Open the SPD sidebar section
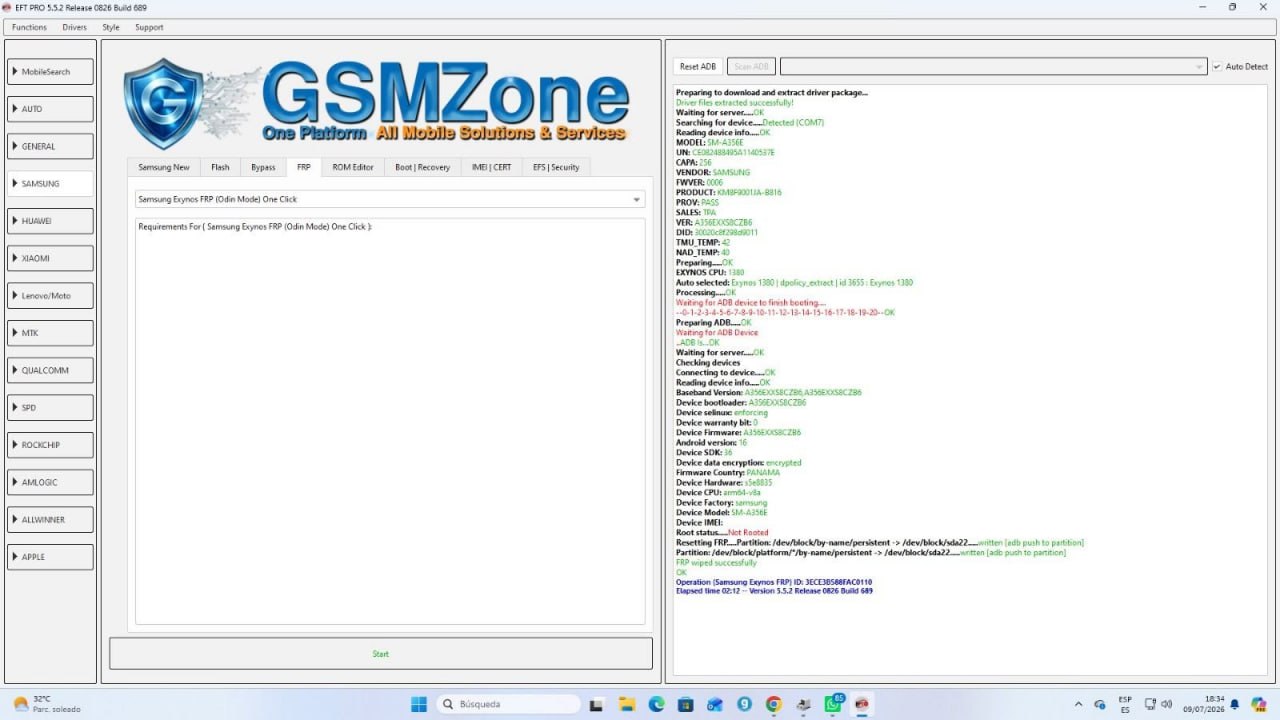Screen dimensions: 1280x720 tap(51, 408)
